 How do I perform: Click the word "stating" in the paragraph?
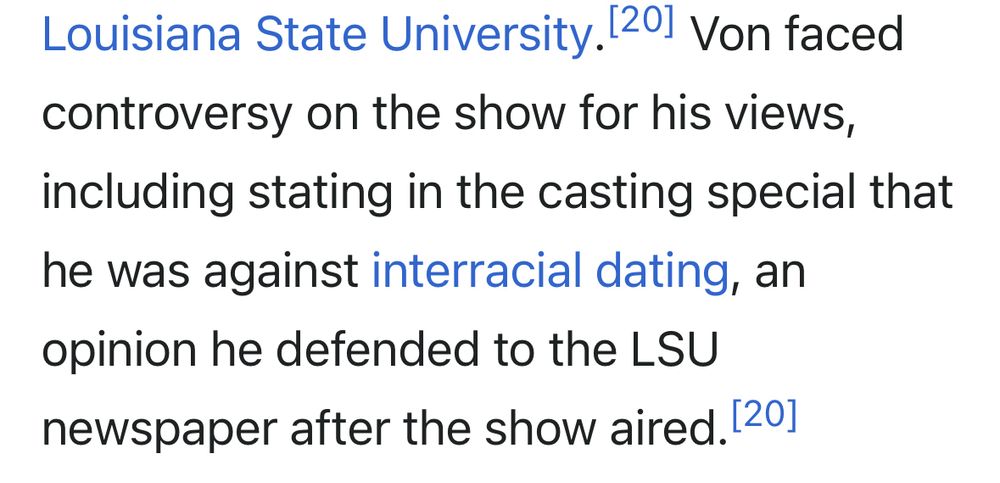click(320, 193)
